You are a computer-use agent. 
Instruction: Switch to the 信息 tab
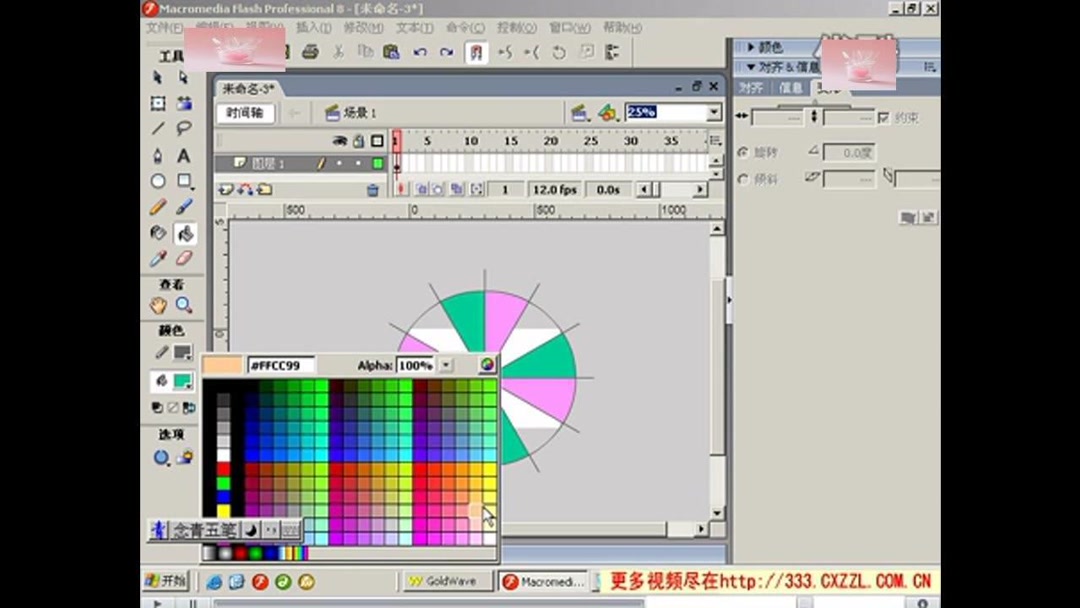pos(791,87)
